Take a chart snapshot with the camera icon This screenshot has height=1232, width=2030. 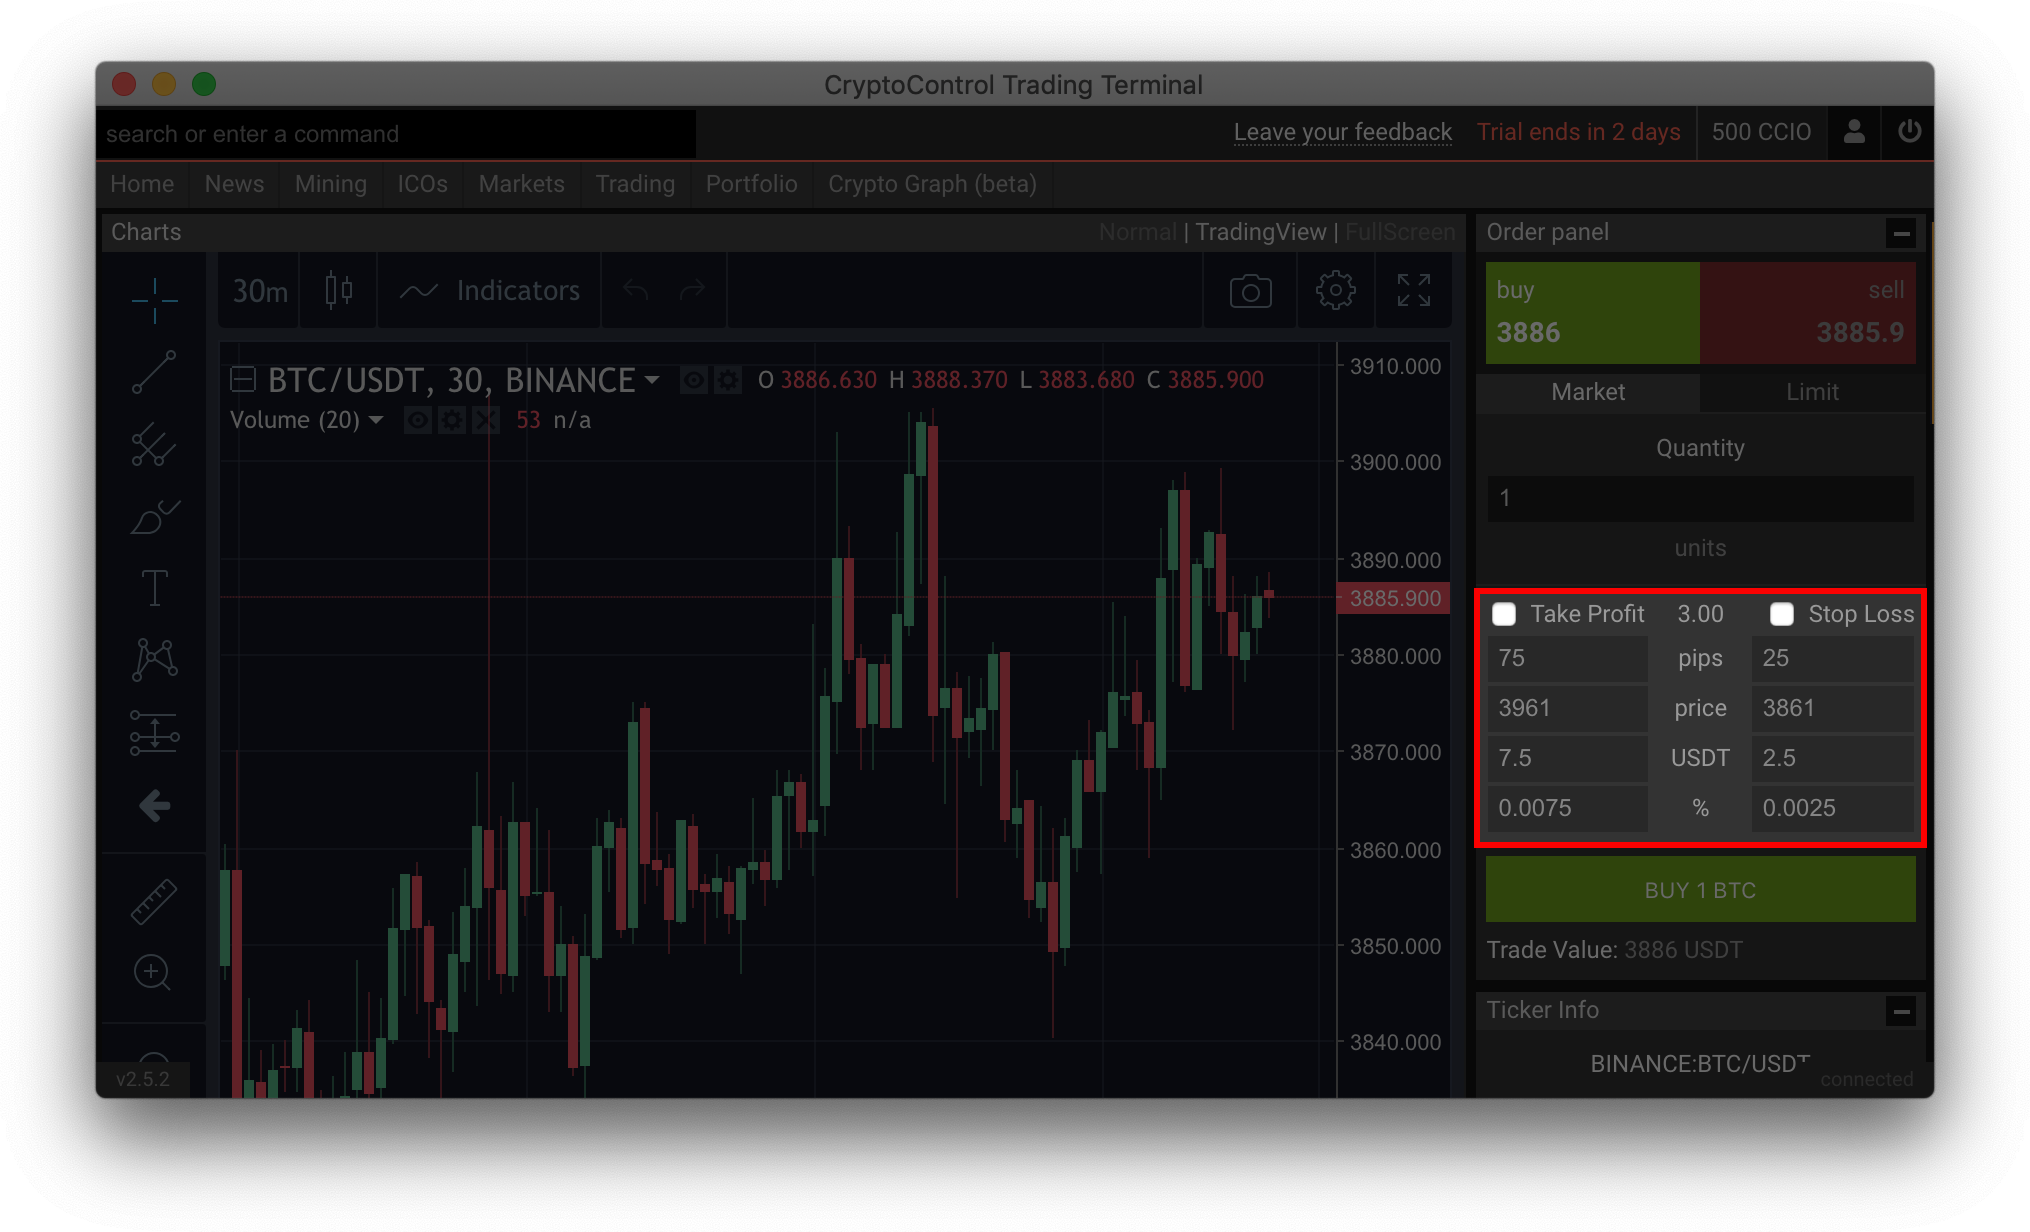pos(1250,291)
